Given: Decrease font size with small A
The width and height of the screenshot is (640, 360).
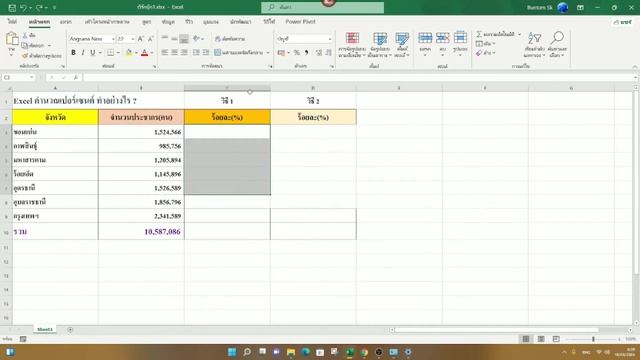Looking at the screenshot, I should tap(150, 39).
